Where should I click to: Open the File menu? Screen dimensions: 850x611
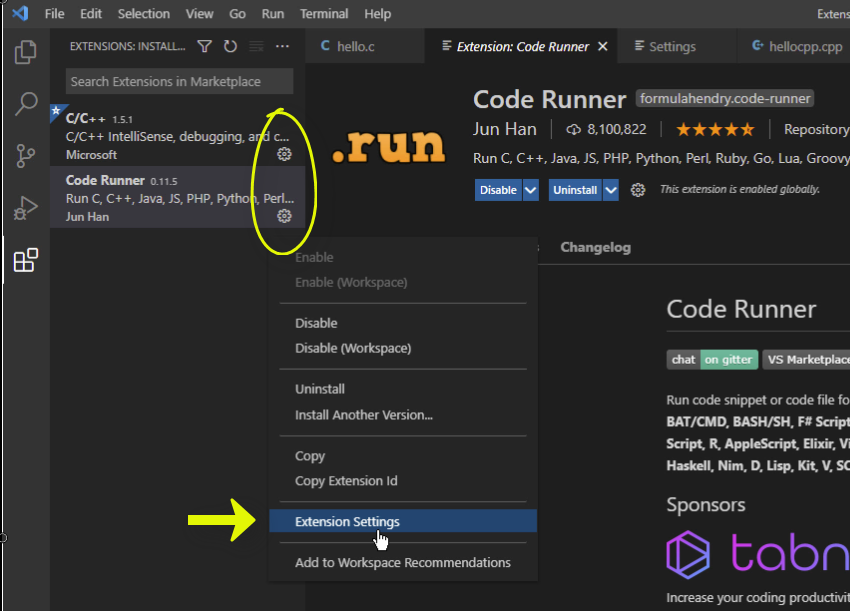click(x=54, y=14)
